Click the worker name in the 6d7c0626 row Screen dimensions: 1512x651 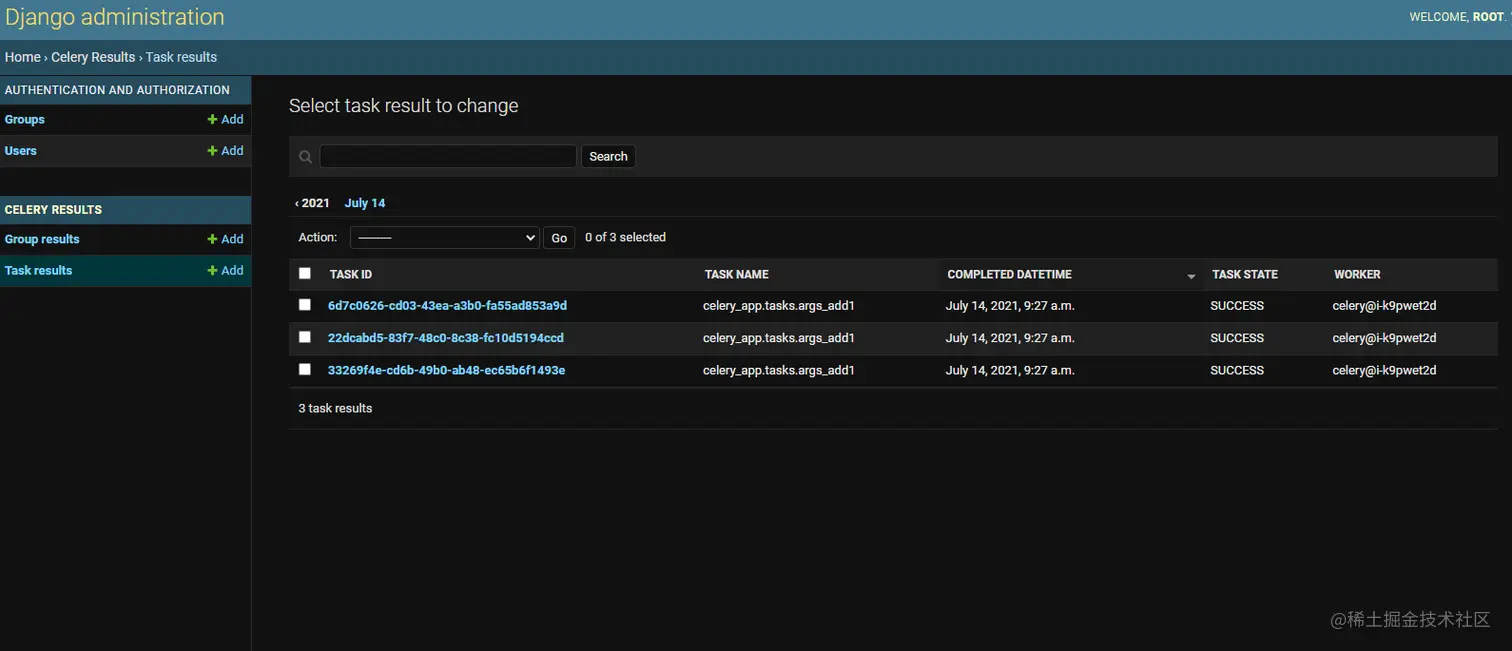click(x=1384, y=306)
